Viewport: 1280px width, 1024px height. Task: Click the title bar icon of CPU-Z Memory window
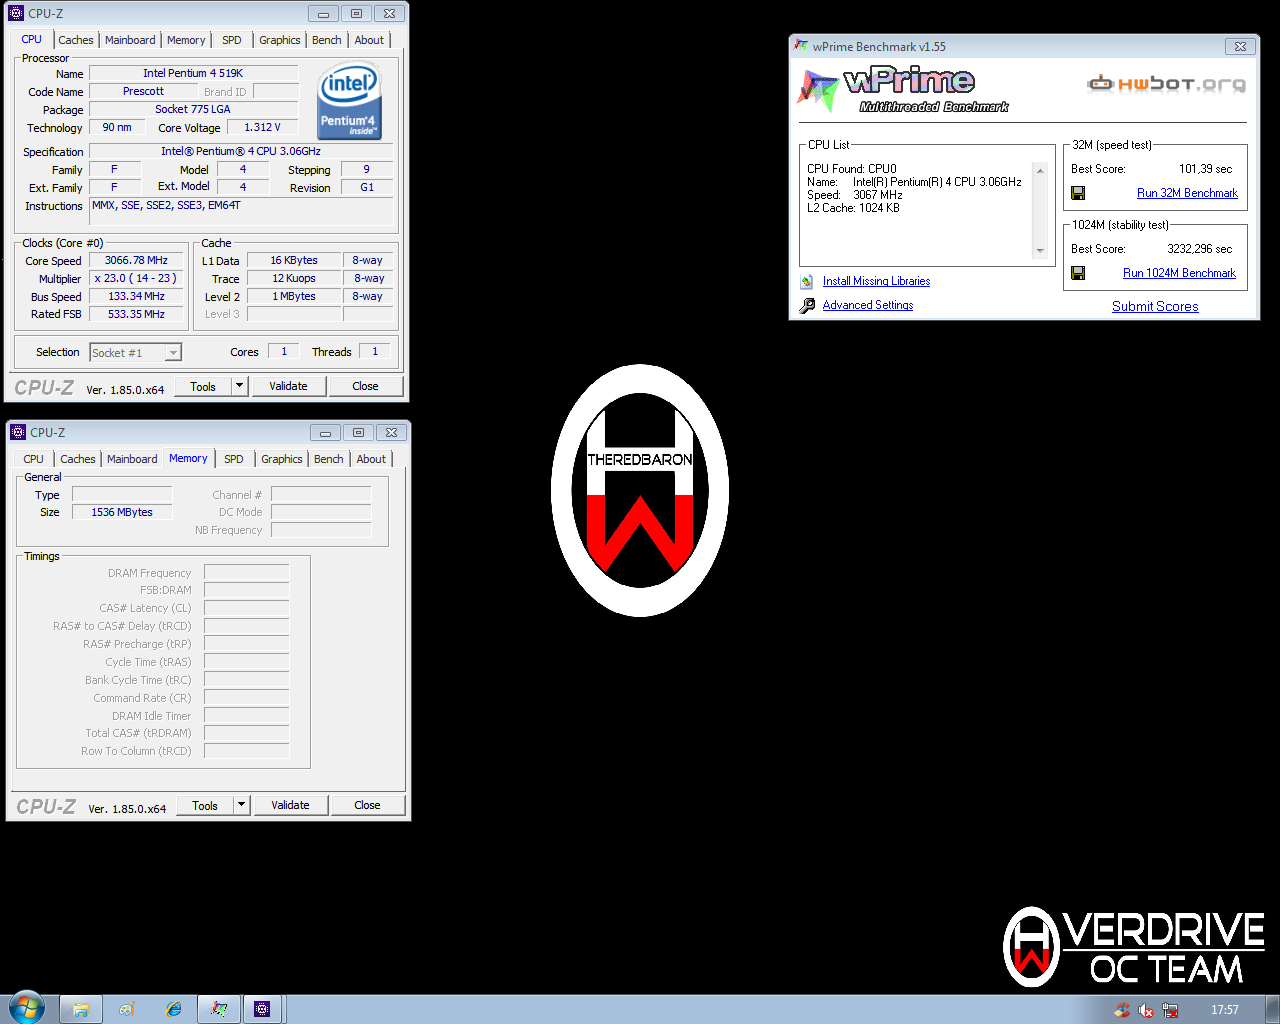point(18,432)
